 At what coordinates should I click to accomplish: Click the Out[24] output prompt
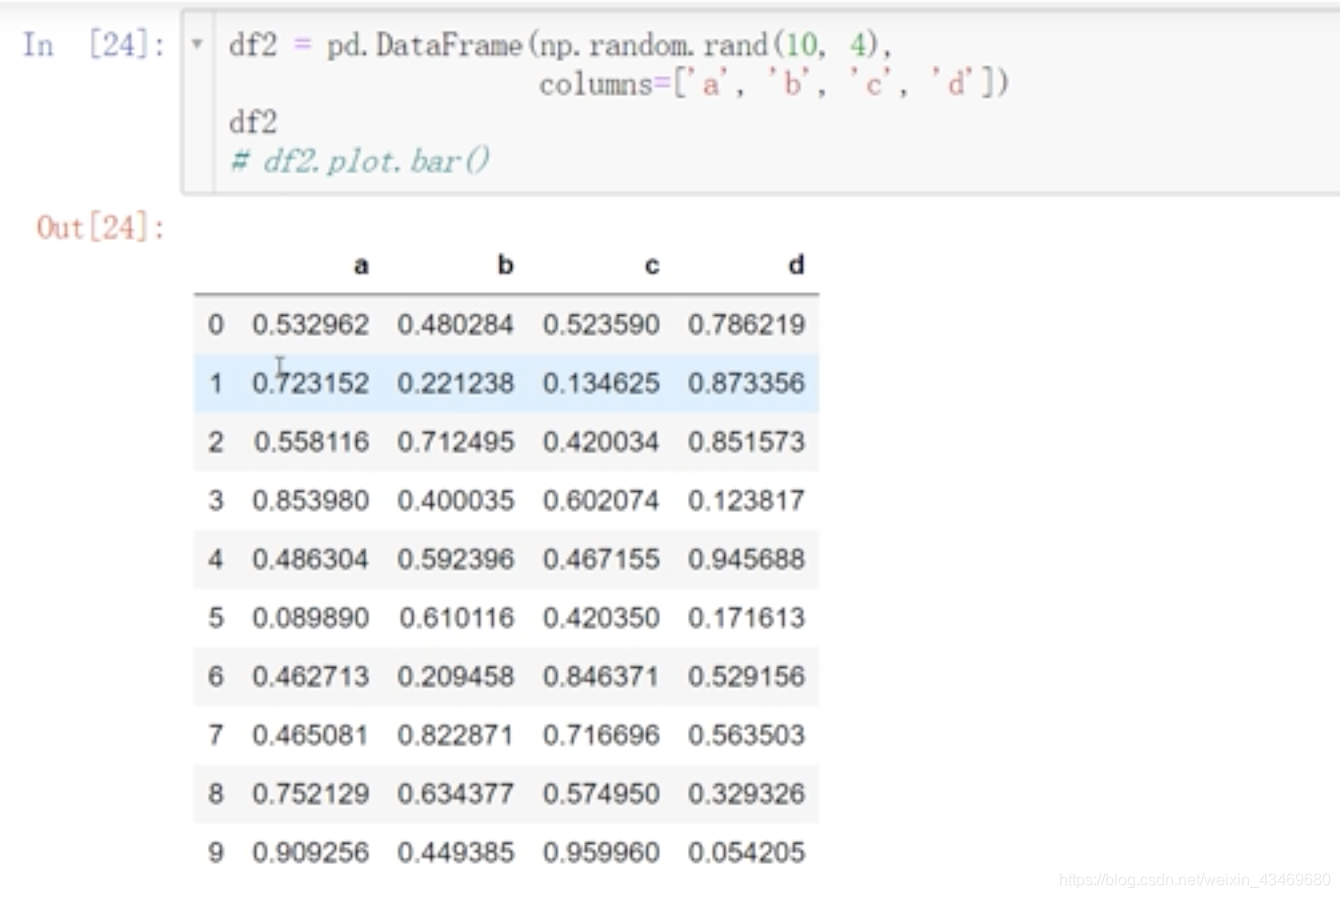[x=101, y=228]
